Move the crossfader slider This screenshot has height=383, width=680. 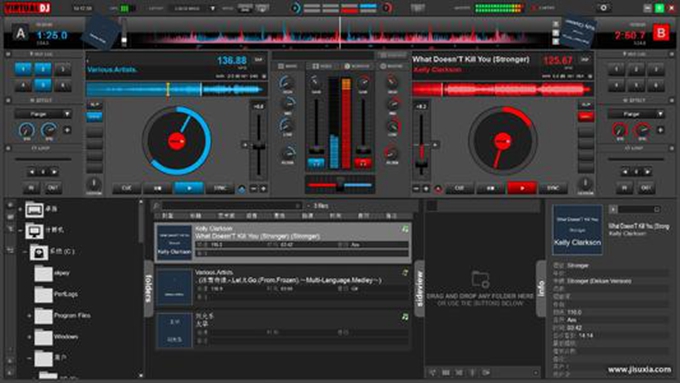[340, 185]
